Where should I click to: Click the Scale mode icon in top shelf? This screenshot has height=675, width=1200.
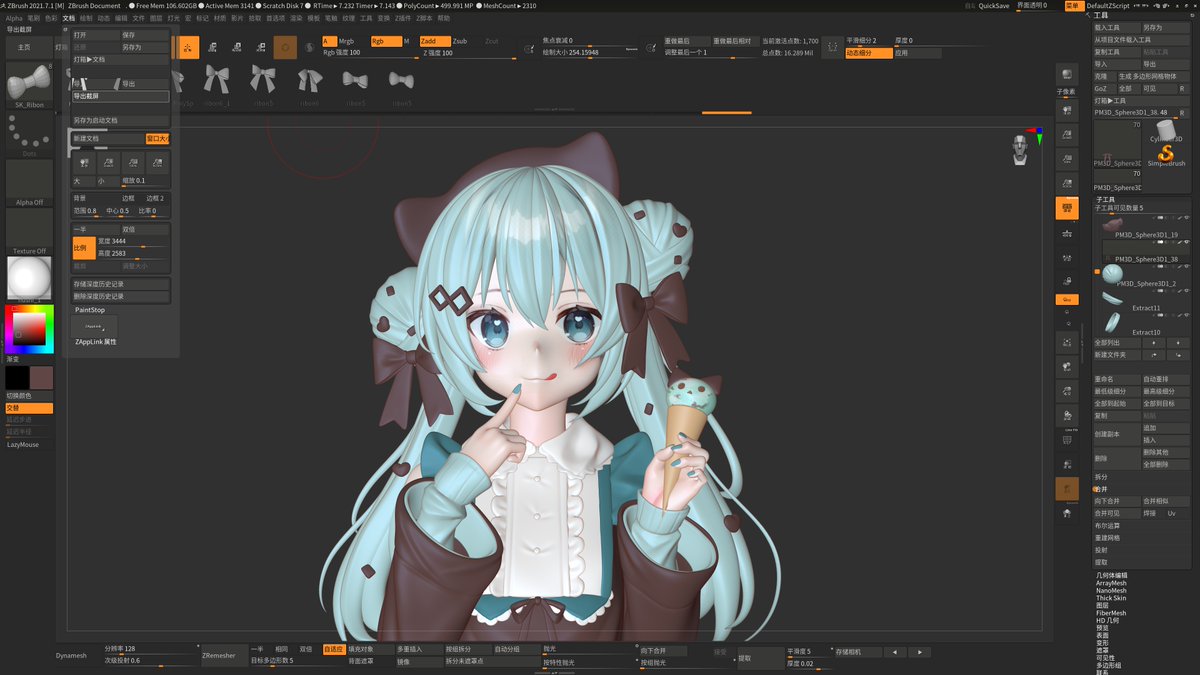238,47
